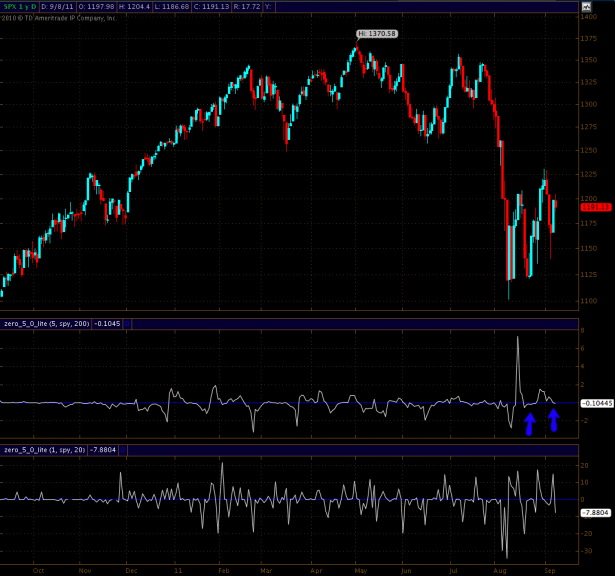Click the close price C: 1191.13
Viewport: 615px width, 576px height.
click(x=212, y=7)
